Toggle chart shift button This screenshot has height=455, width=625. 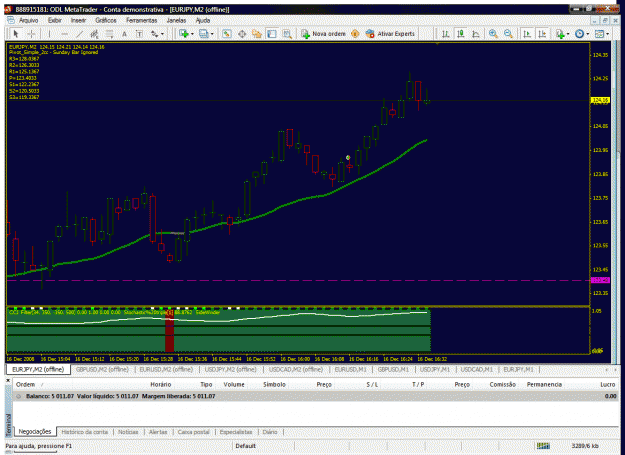(x=542, y=34)
